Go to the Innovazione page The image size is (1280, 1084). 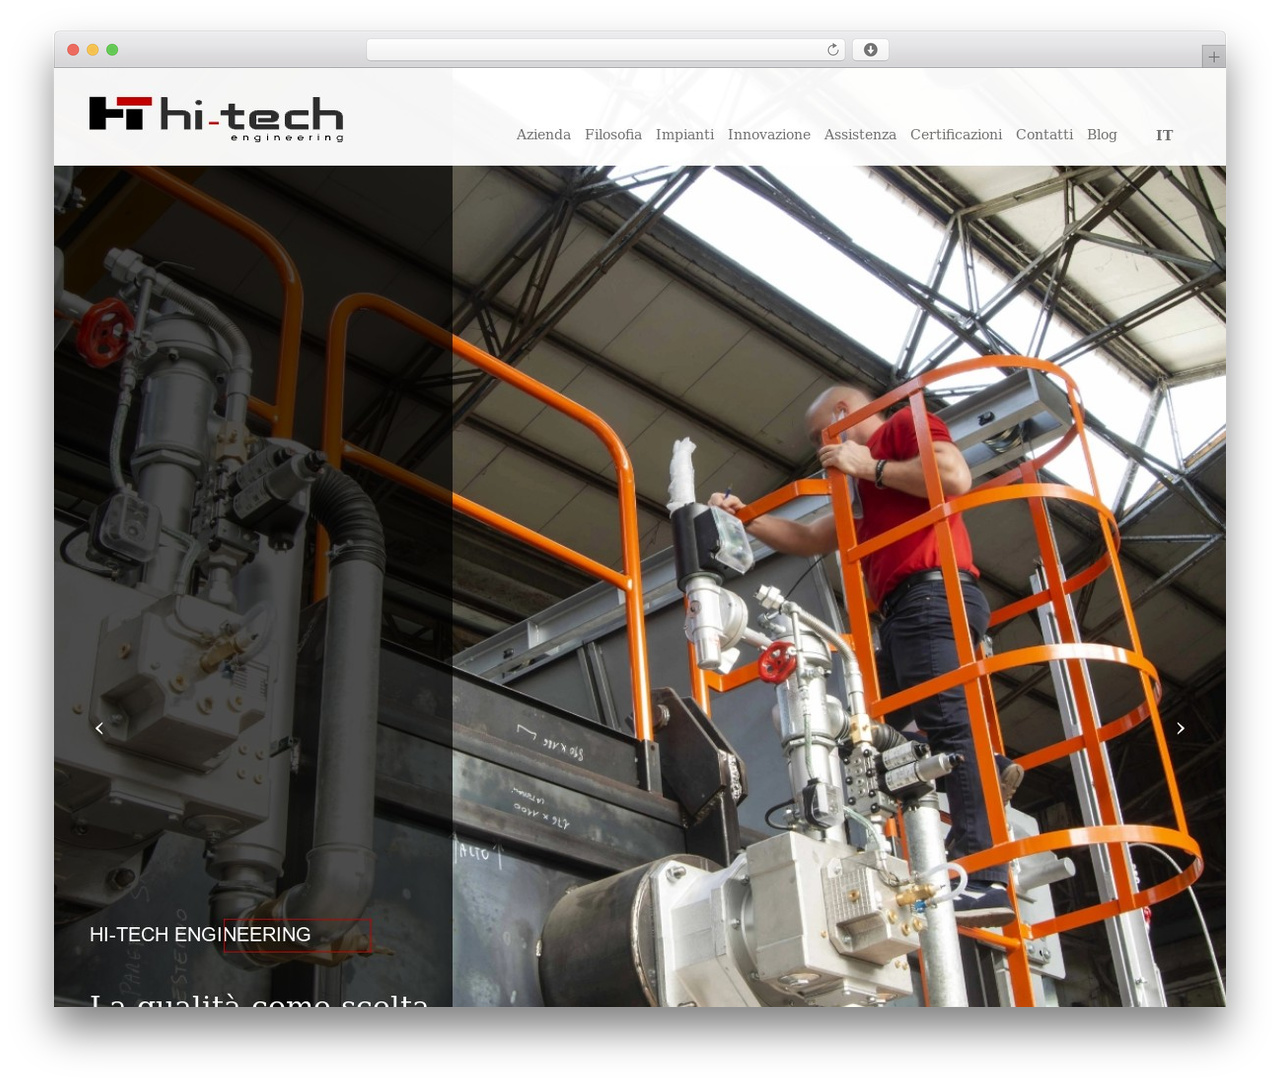point(769,135)
